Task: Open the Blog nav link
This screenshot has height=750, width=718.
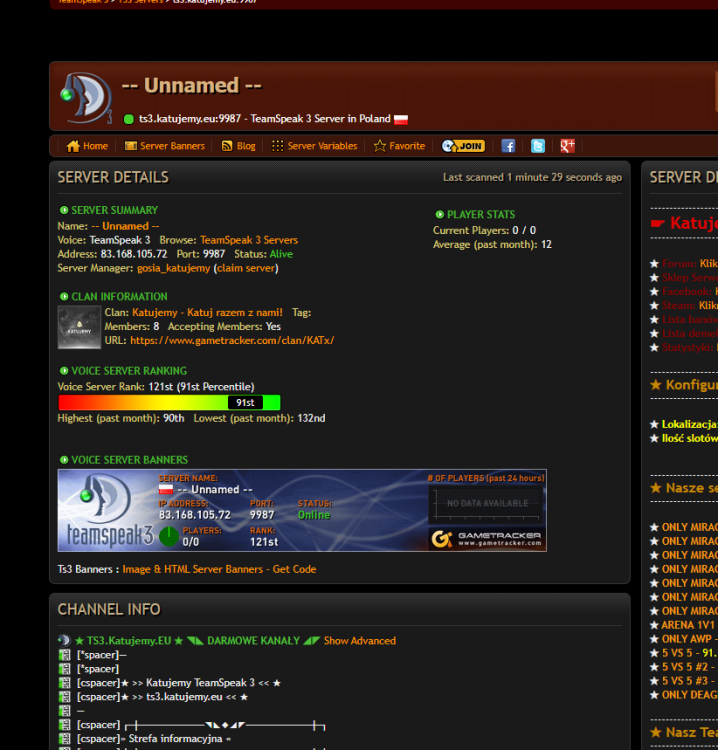Action: pos(246,146)
